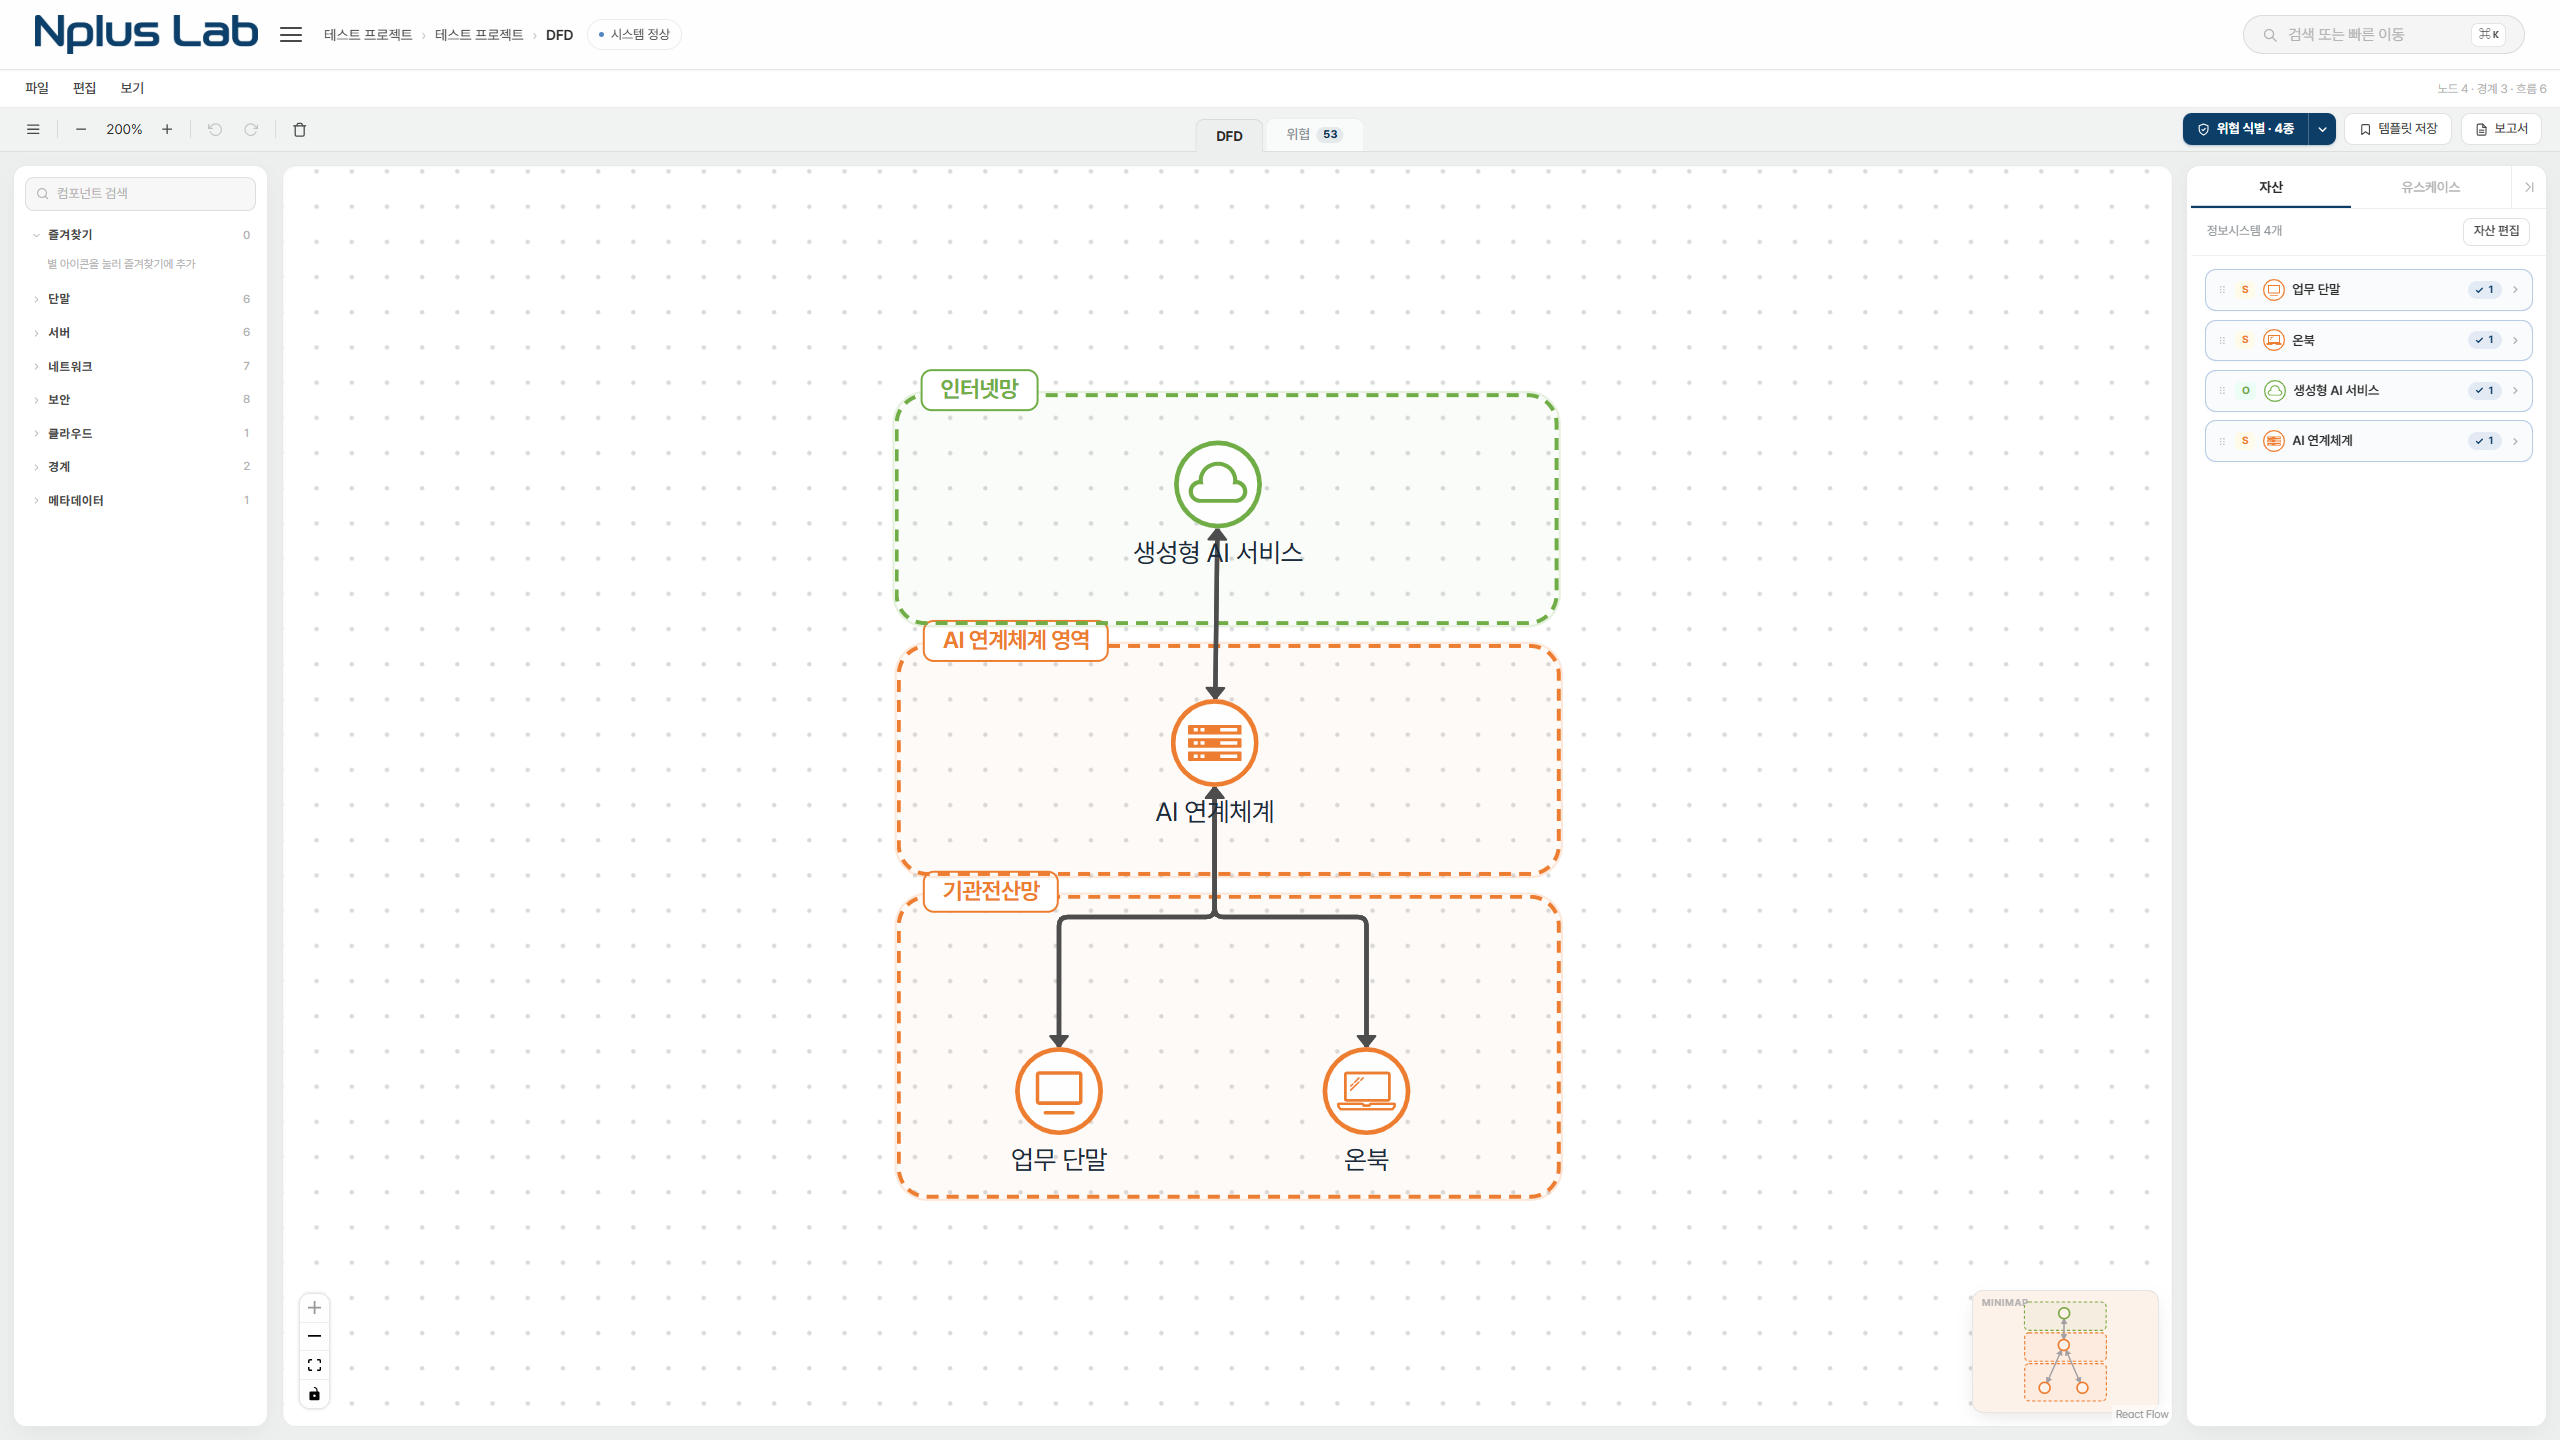Click the 시스템 정상 status badge
The width and height of the screenshot is (2560, 1440).
coord(634,35)
